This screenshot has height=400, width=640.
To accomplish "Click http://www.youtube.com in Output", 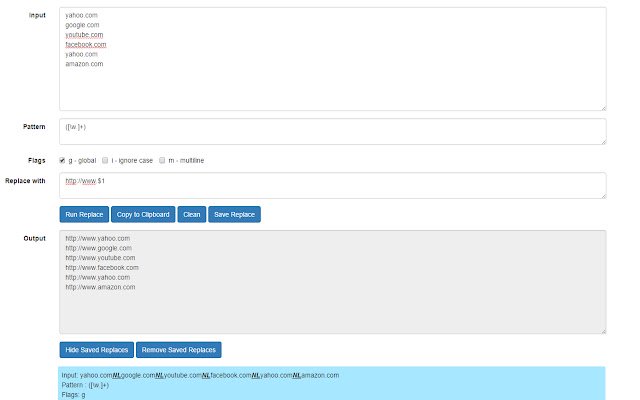I will pos(100,258).
